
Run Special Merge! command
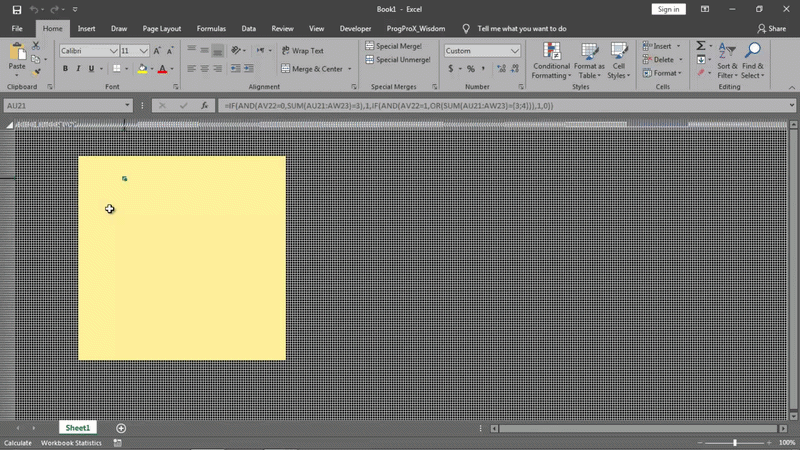(394, 46)
